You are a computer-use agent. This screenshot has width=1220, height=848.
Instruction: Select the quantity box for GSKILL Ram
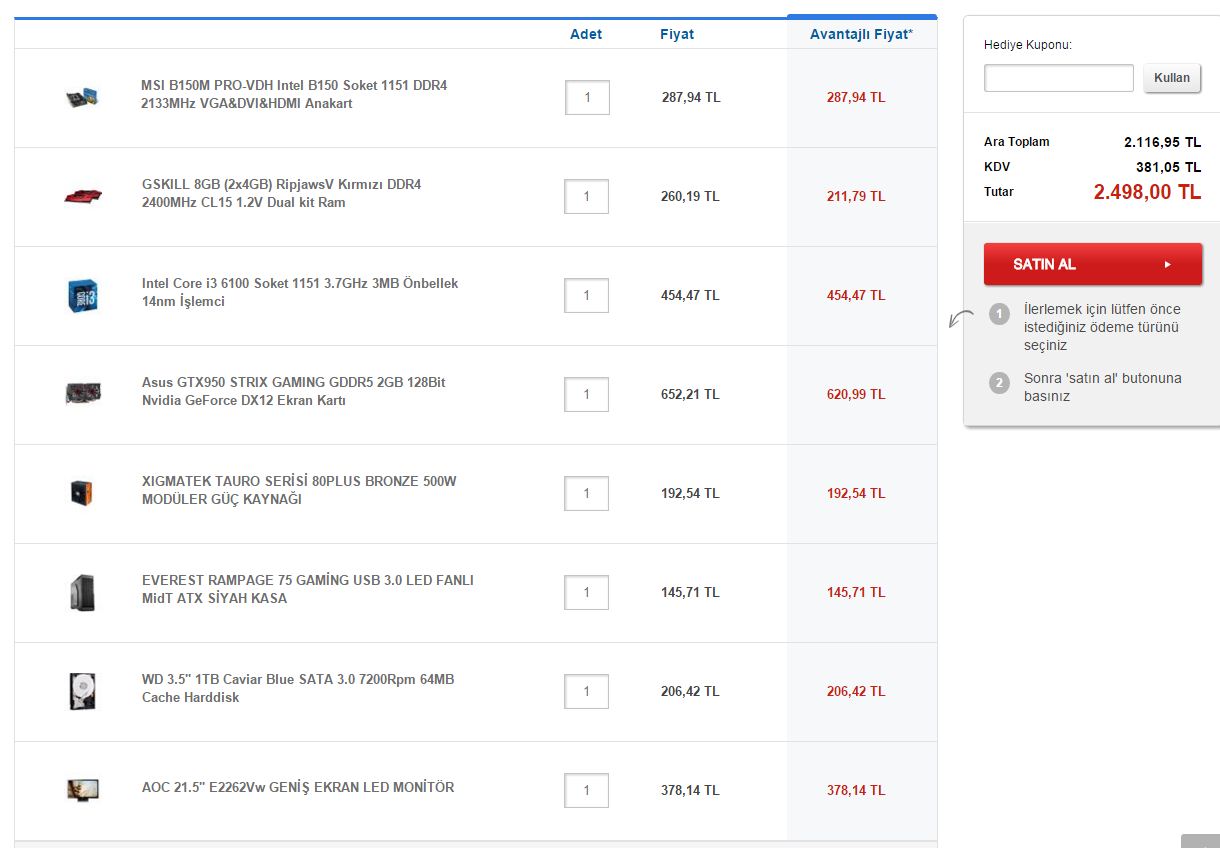click(x=587, y=197)
